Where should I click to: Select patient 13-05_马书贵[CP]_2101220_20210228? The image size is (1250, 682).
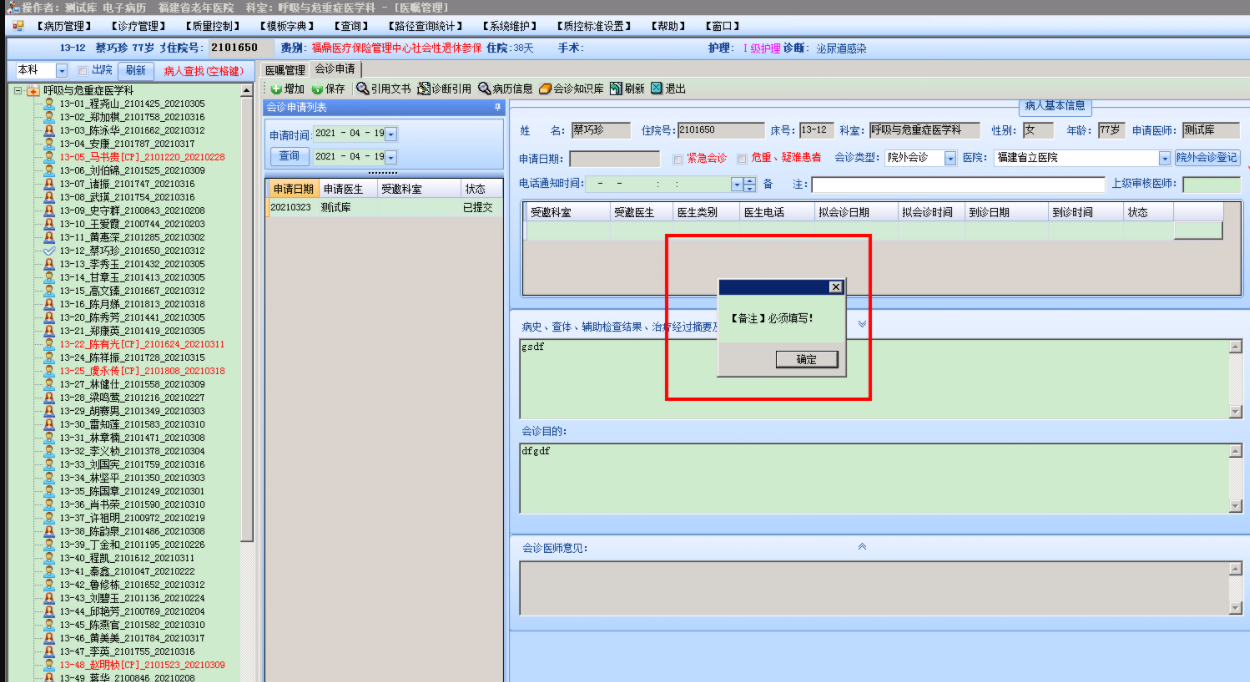point(142,157)
